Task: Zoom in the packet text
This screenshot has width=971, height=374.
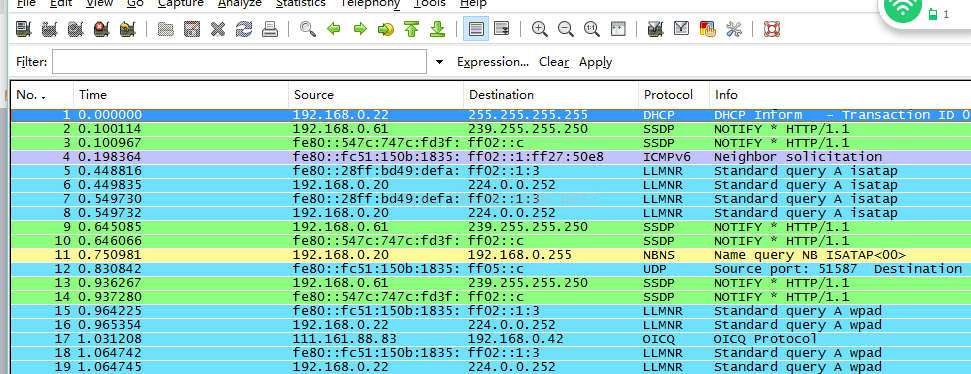Action: [x=540, y=29]
